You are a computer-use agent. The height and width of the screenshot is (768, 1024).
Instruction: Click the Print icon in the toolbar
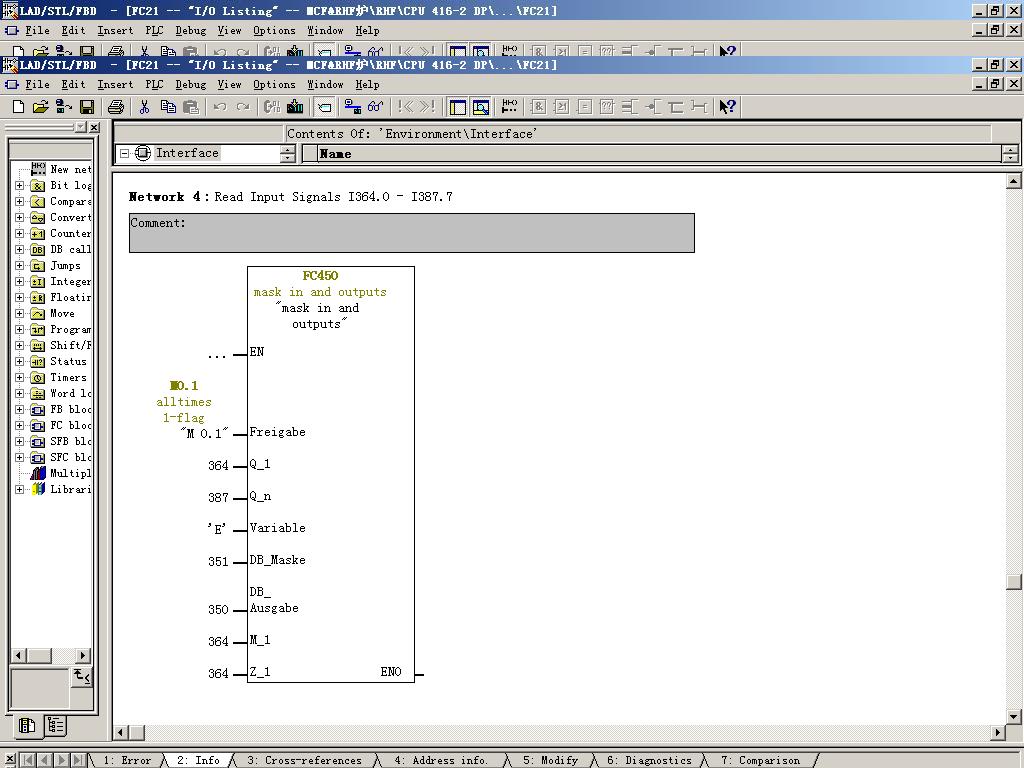[116, 106]
